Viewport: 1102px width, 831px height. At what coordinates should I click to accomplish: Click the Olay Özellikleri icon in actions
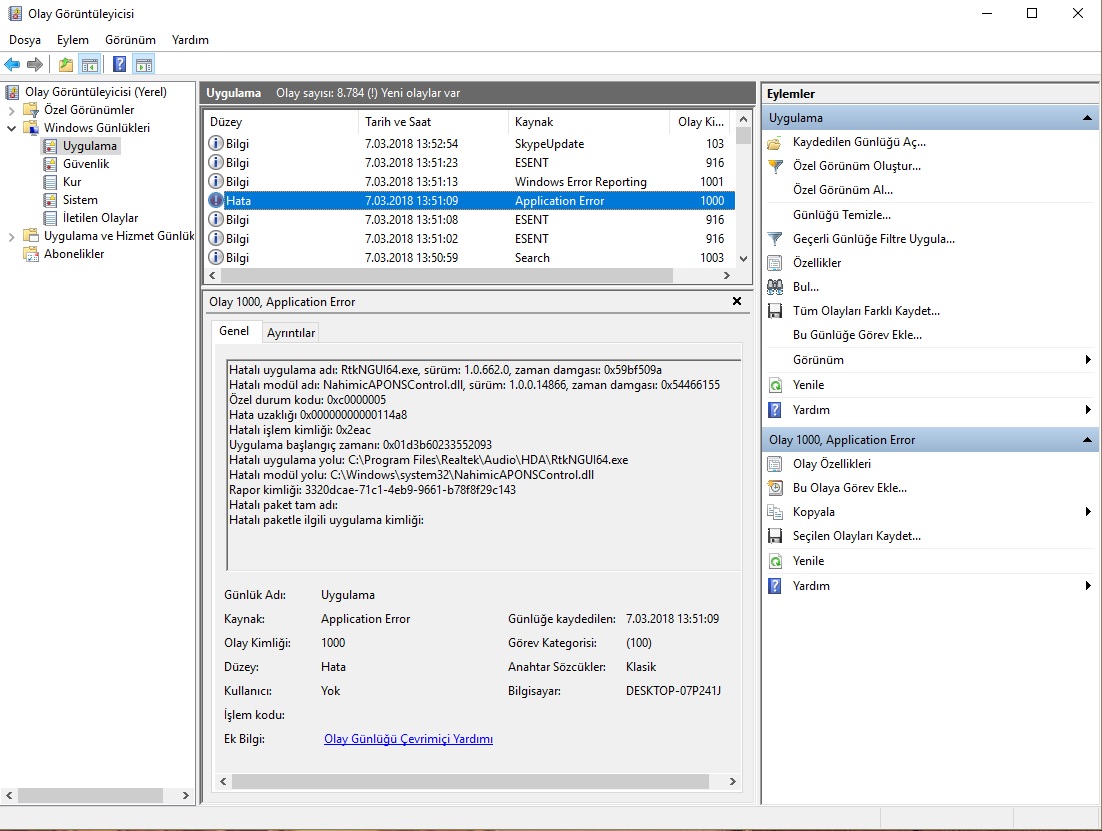tap(775, 464)
